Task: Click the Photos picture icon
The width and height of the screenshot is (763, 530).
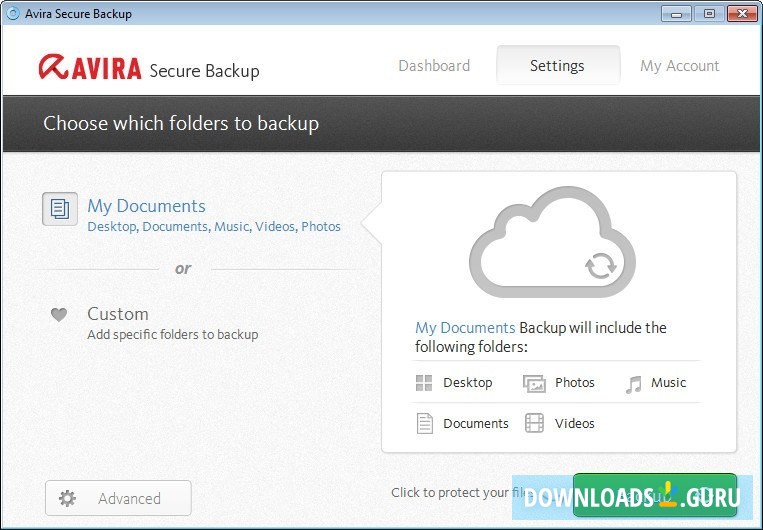Action: (534, 384)
